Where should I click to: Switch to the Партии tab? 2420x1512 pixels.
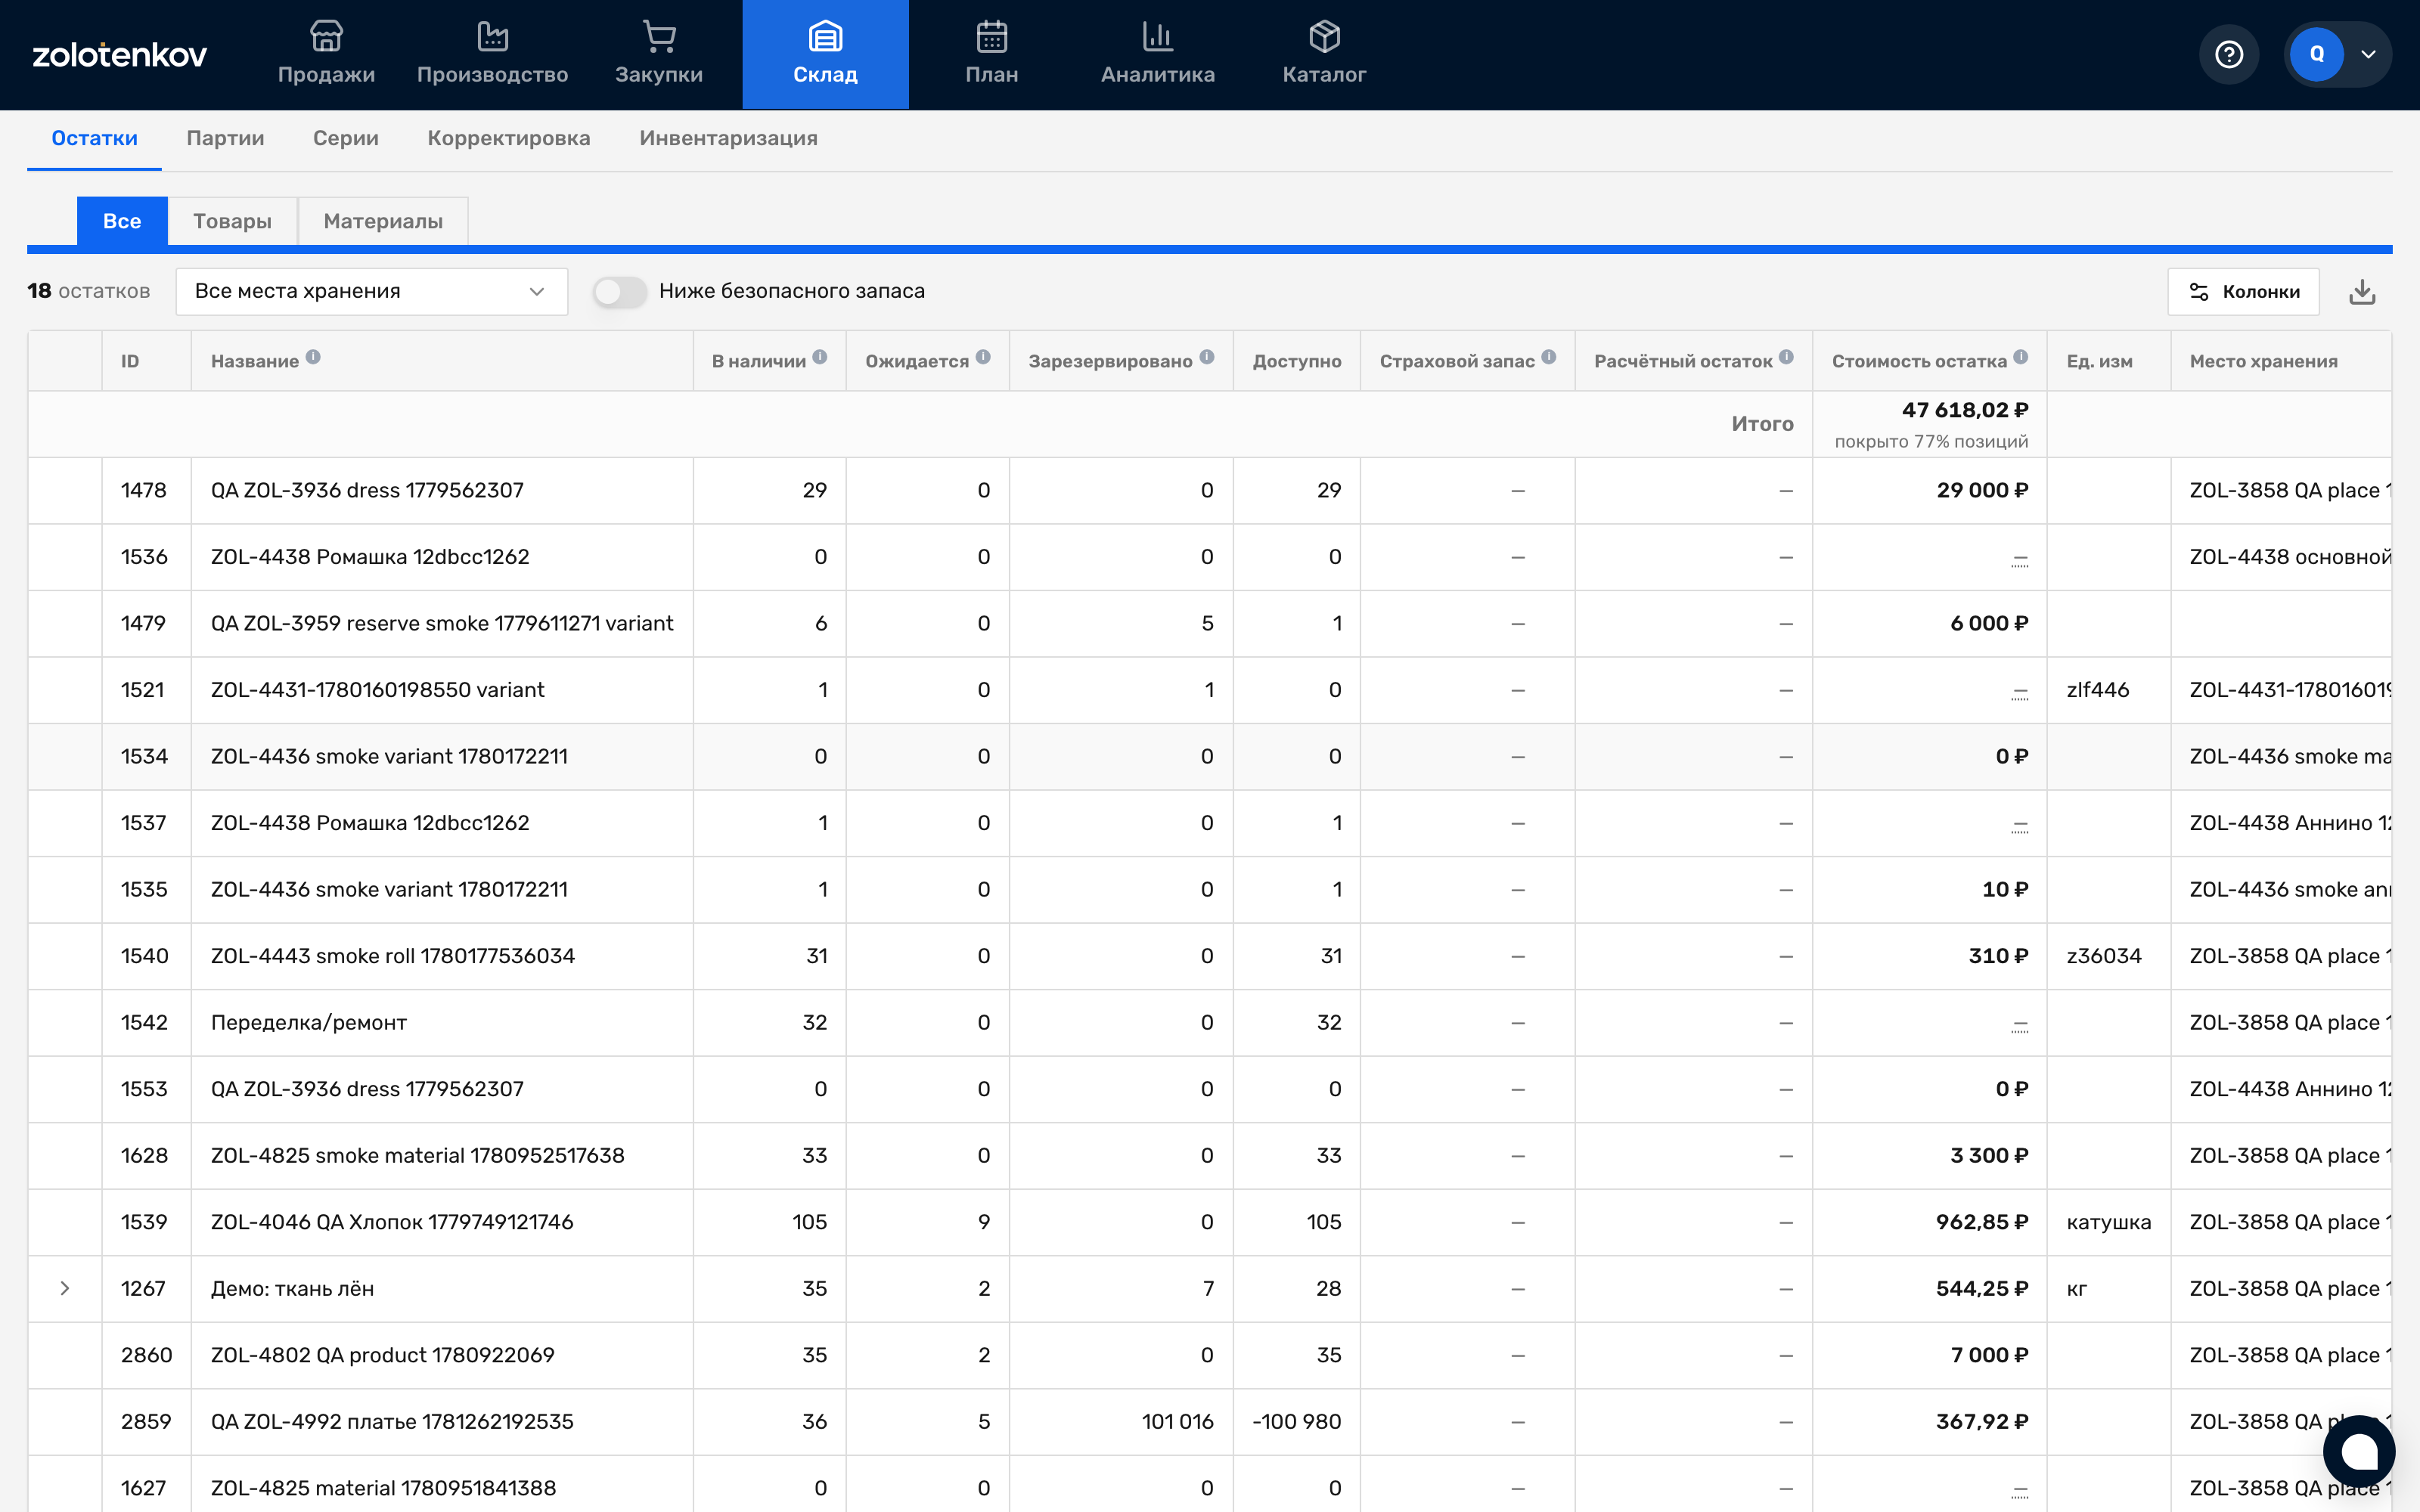pyautogui.click(x=225, y=138)
